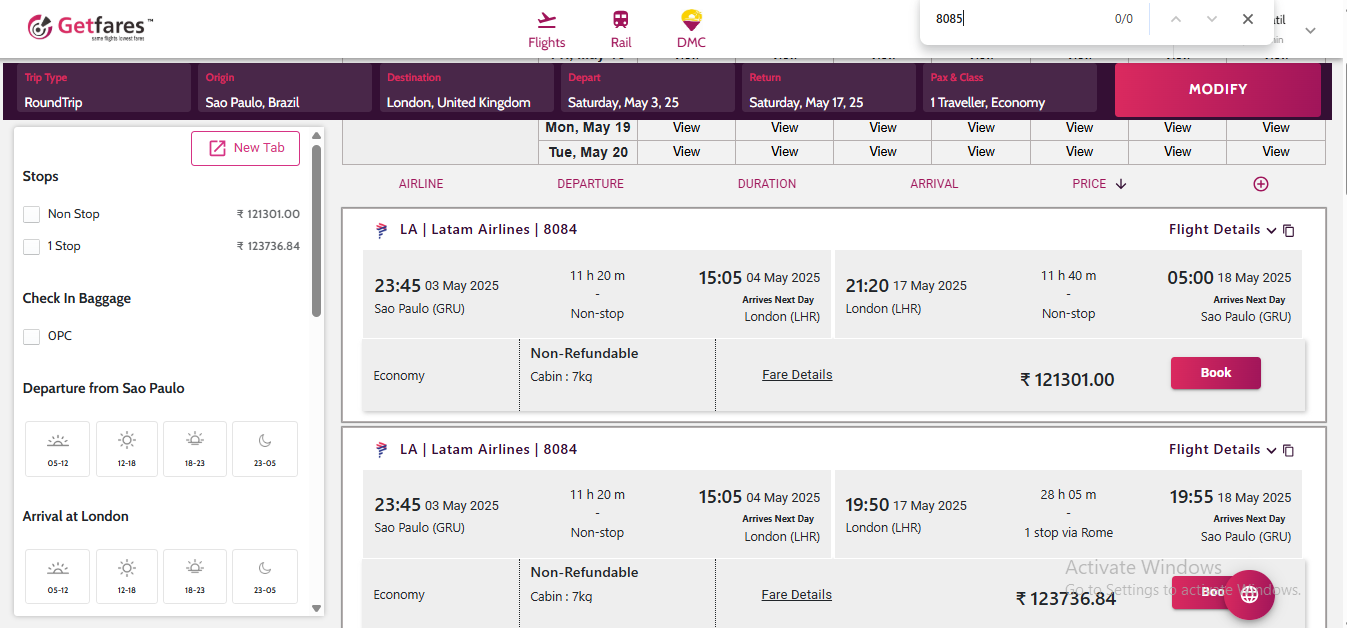Sort results by Price column
The height and width of the screenshot is (628, 1347).
tap(1098, 184)
